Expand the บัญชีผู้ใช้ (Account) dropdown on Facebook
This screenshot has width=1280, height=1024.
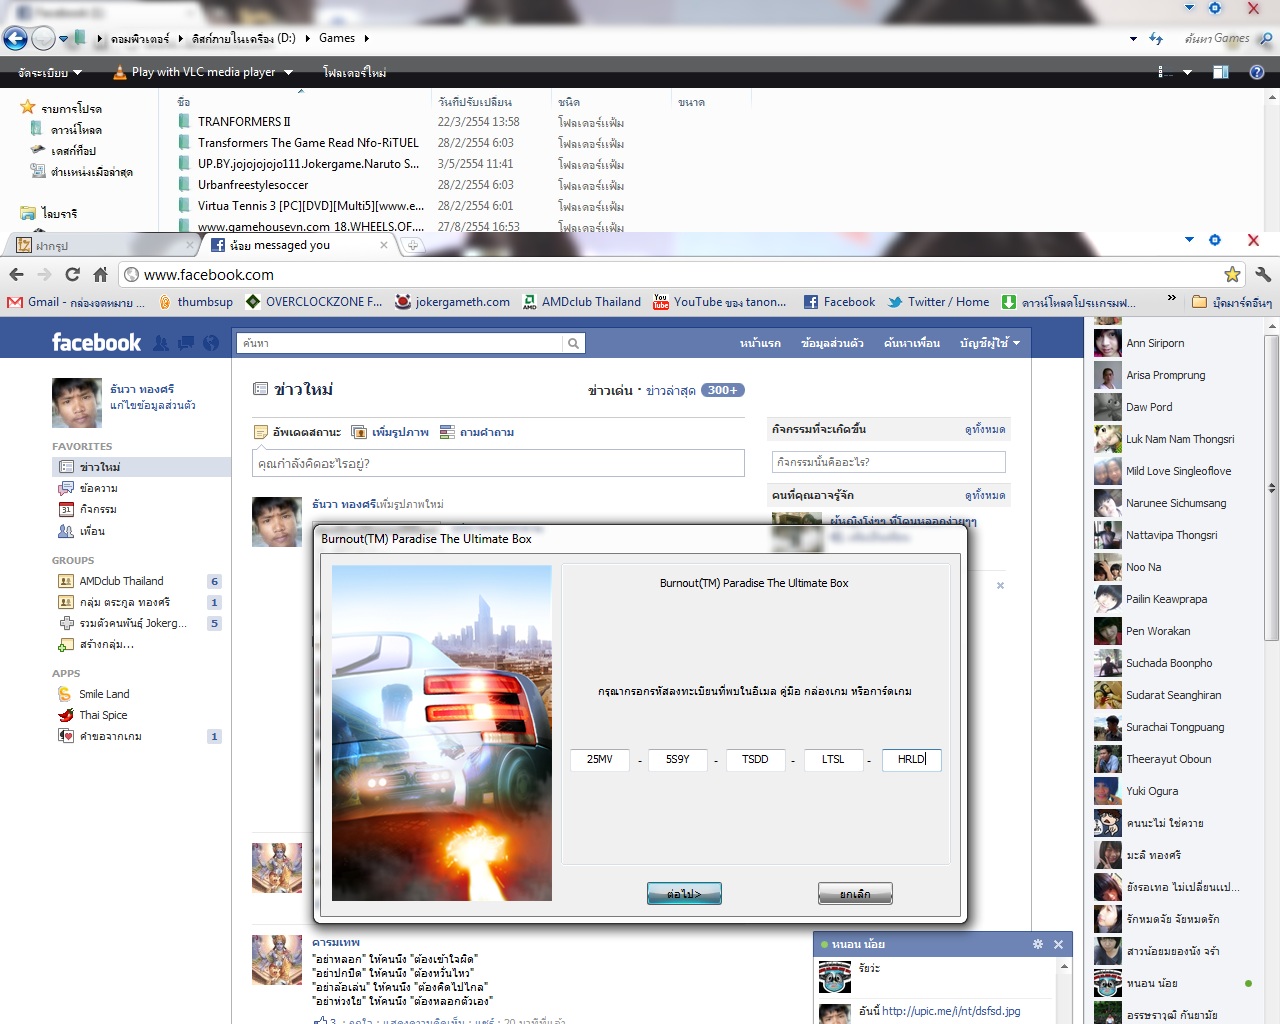tap(990, 343)
